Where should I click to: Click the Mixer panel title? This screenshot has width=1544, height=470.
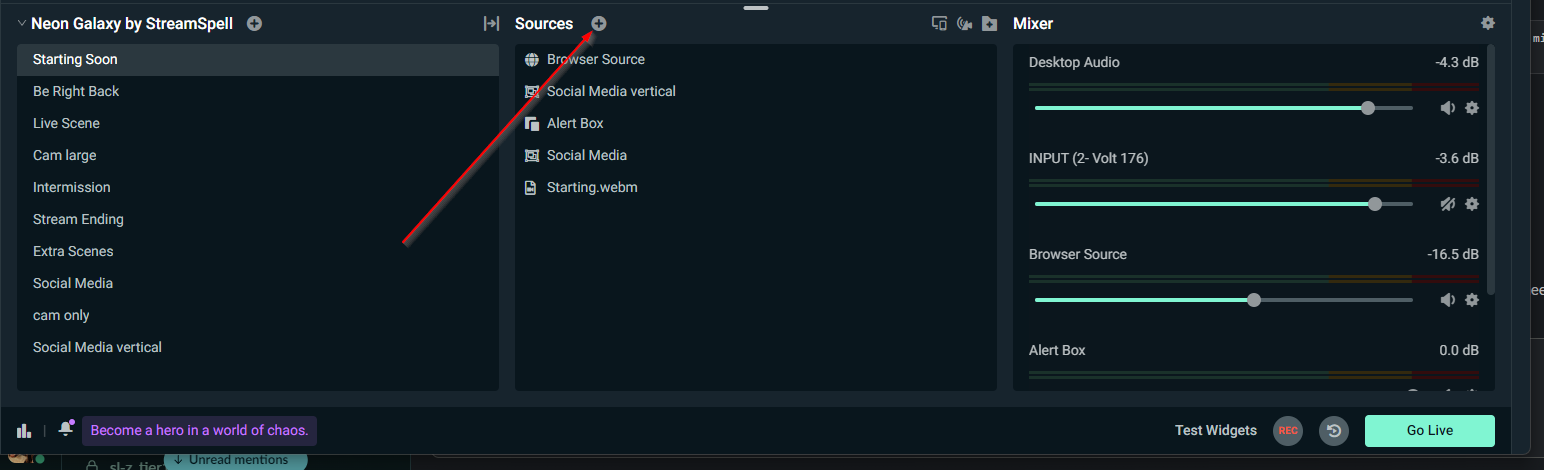1033,24
